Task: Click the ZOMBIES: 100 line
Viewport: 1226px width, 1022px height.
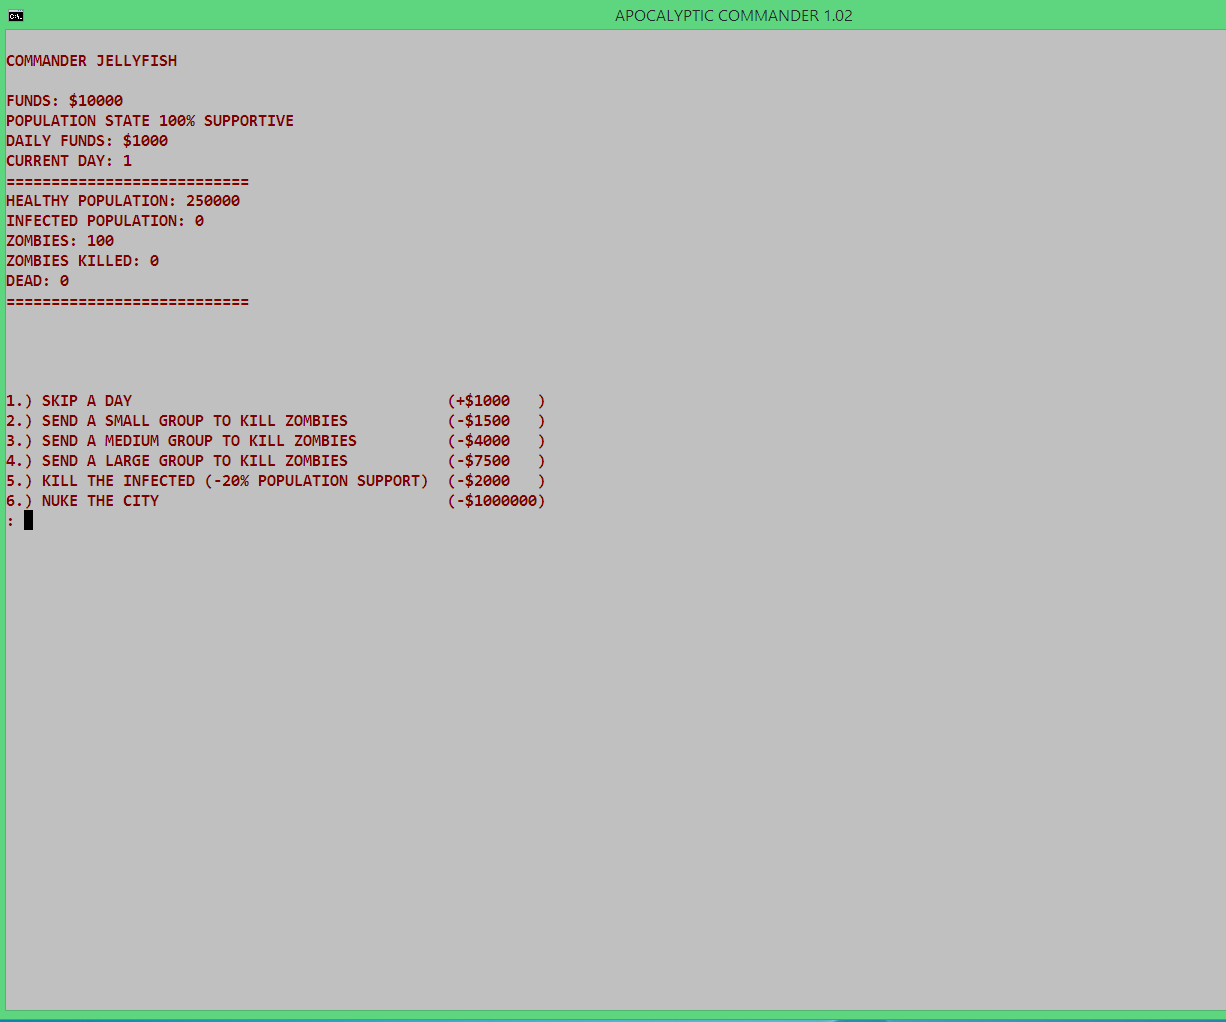Action: click(60, 241)
